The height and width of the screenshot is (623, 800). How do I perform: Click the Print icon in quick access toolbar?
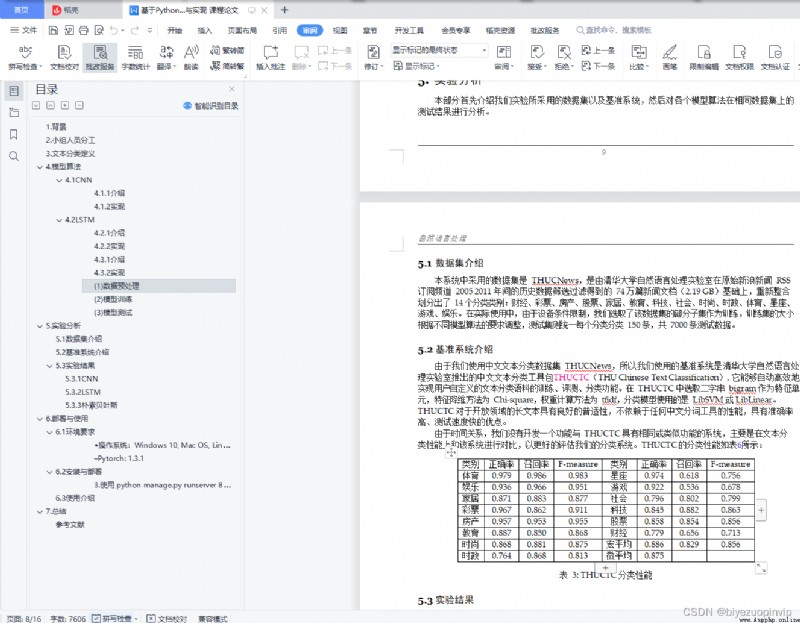pyautogui.click(x=84, y=31)
